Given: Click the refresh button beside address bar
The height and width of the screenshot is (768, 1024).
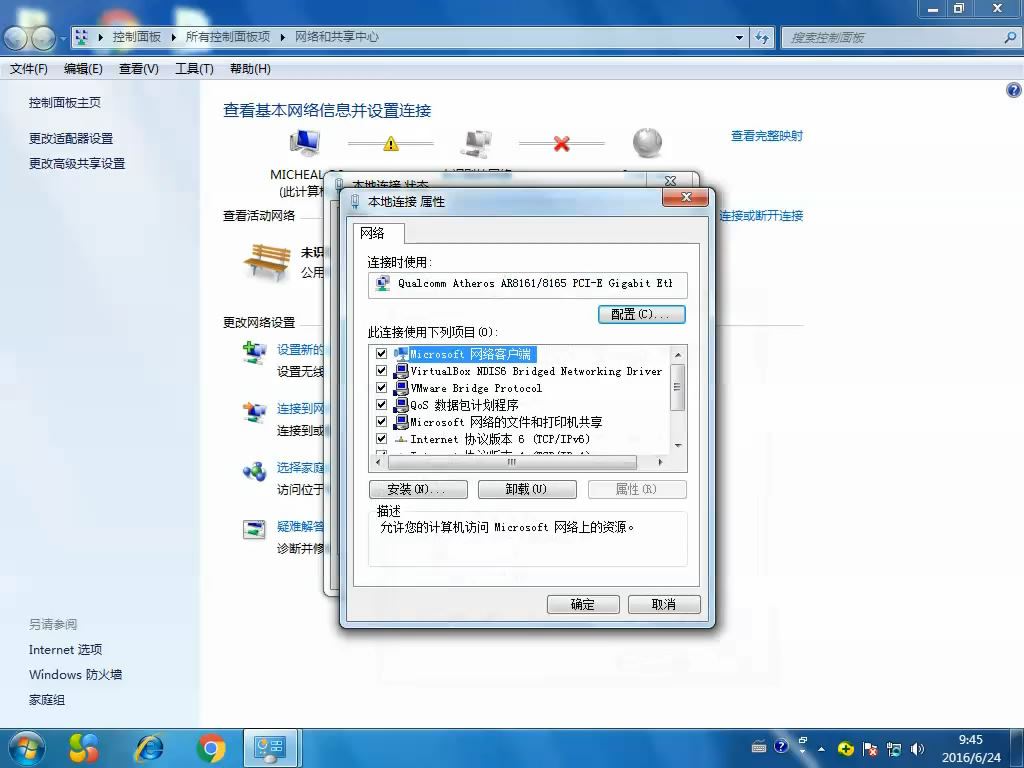Looking at the screenshot, I should tap(762, 37).
